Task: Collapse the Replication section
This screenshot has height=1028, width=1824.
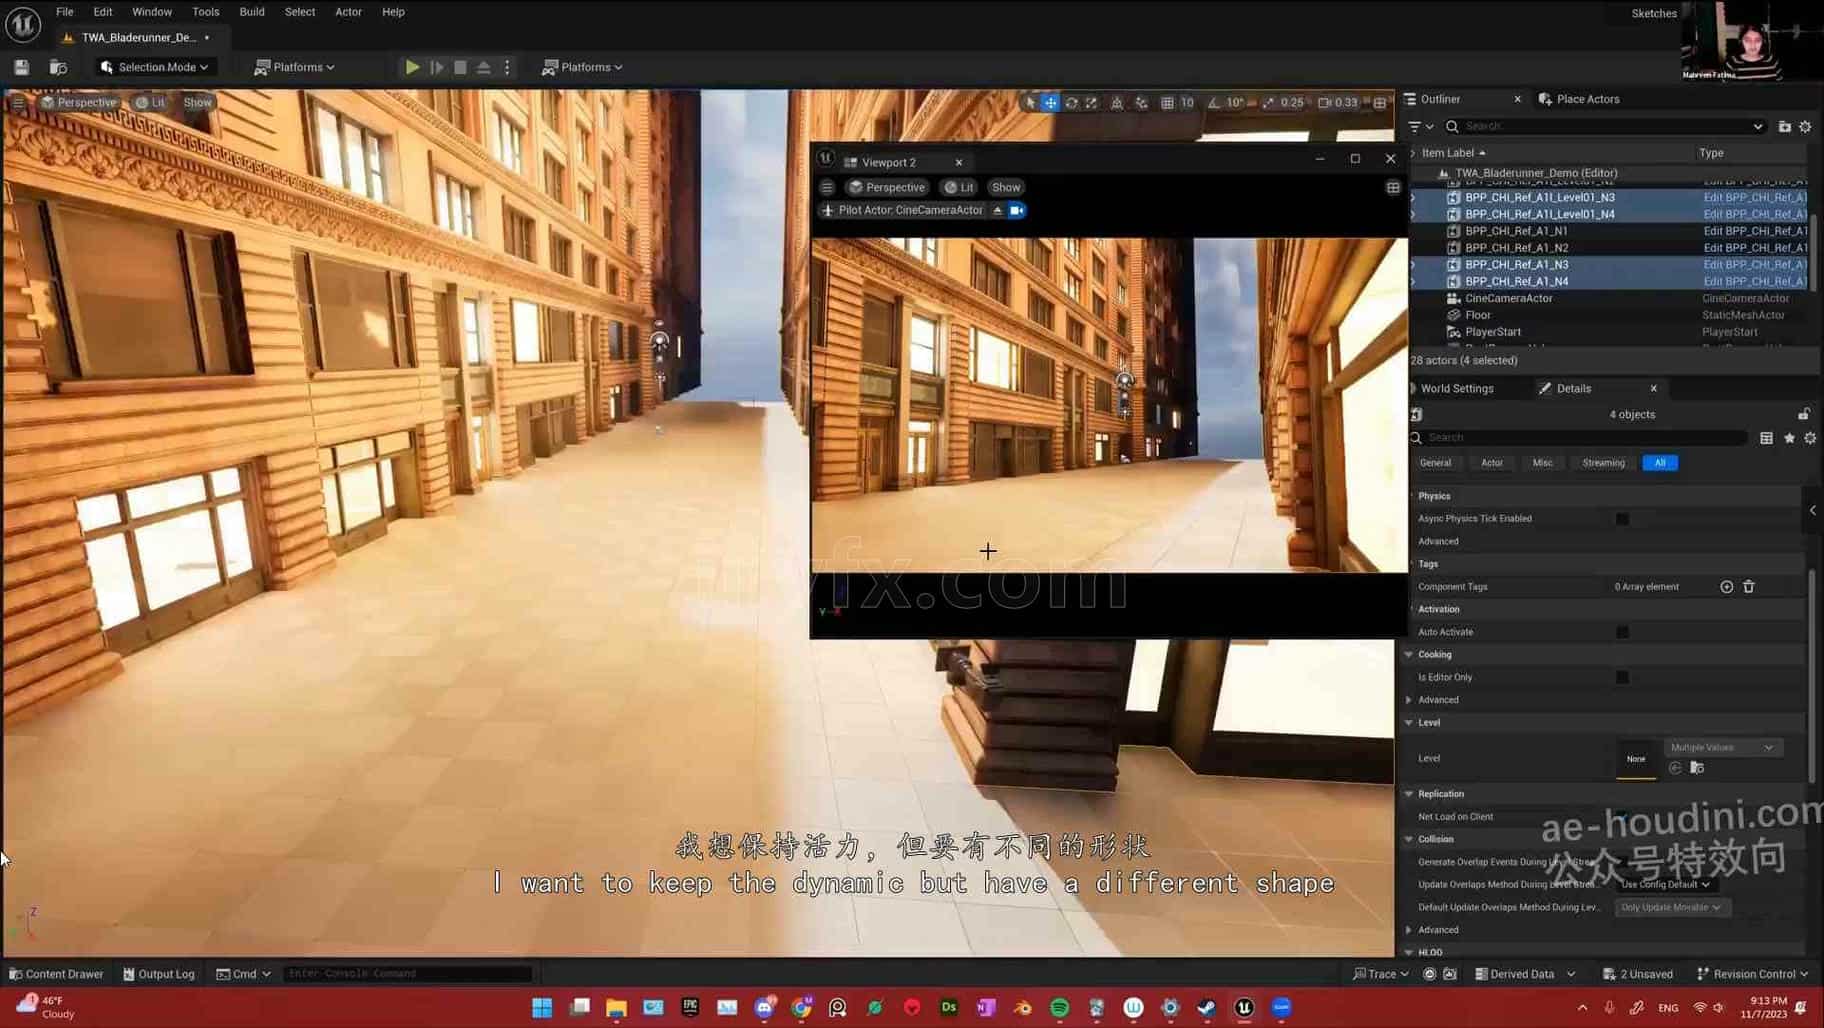Action: pyautogui.click(x=1409, y=794)
